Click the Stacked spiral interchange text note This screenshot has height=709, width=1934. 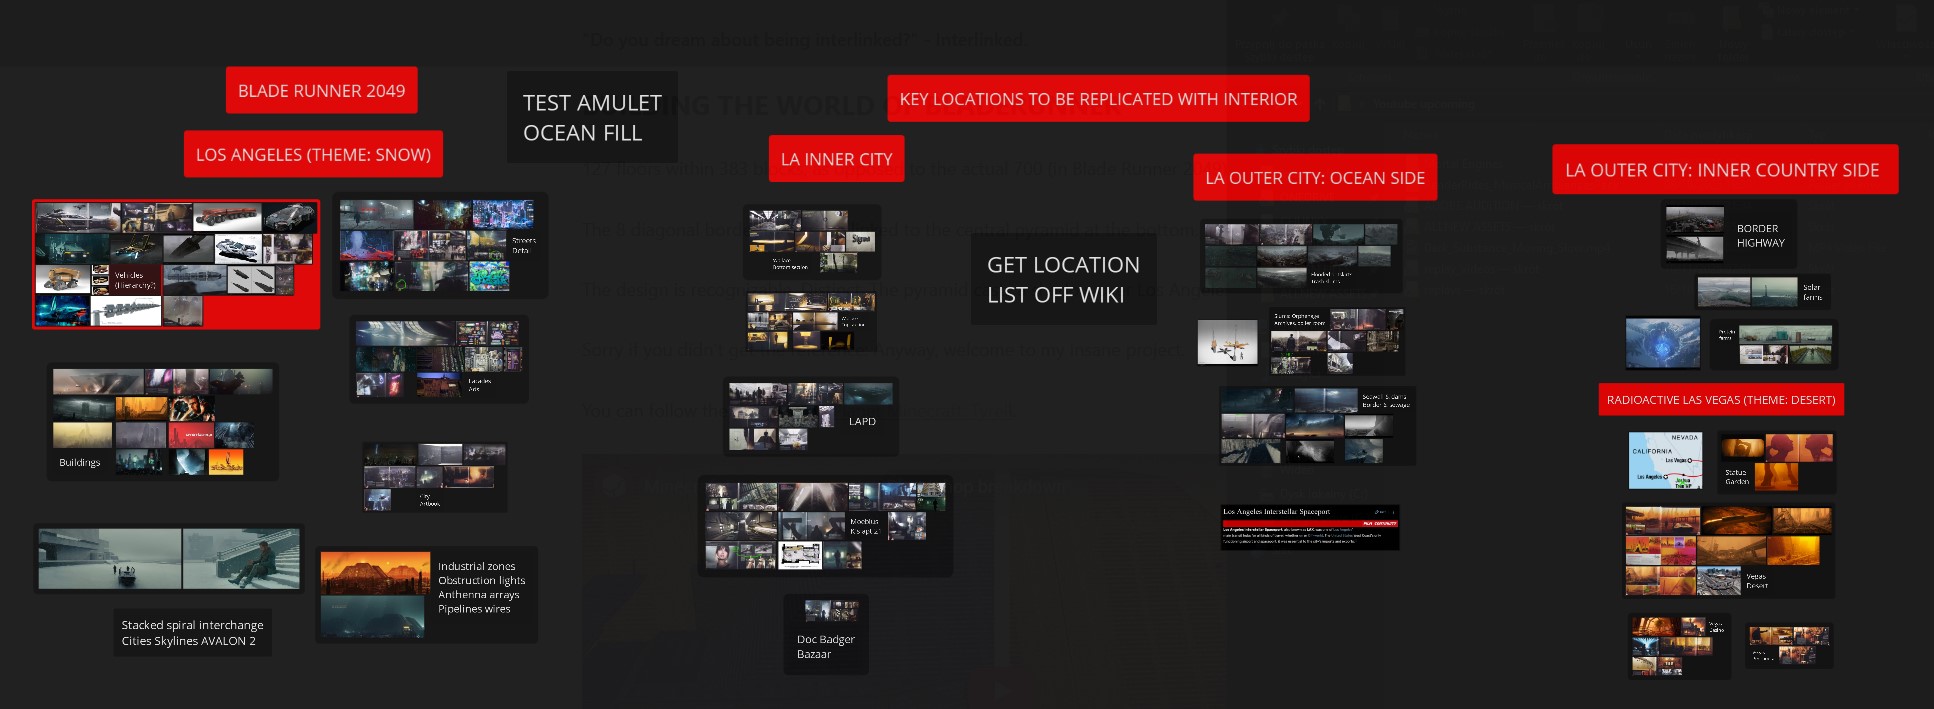pyautogui.click(x=192, y=633)
